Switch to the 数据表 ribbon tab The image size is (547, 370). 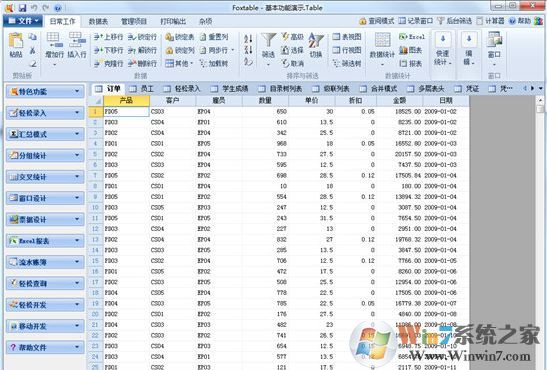(x=98, y=22)
